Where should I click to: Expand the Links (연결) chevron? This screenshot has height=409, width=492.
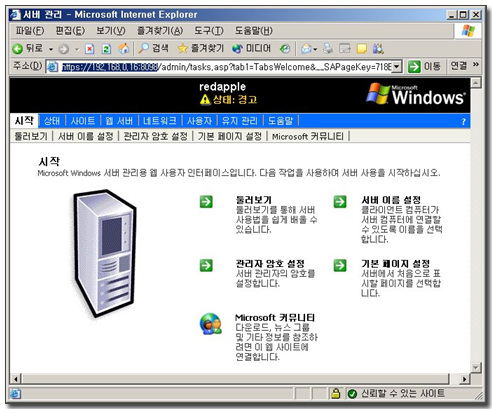click(476, 65)
